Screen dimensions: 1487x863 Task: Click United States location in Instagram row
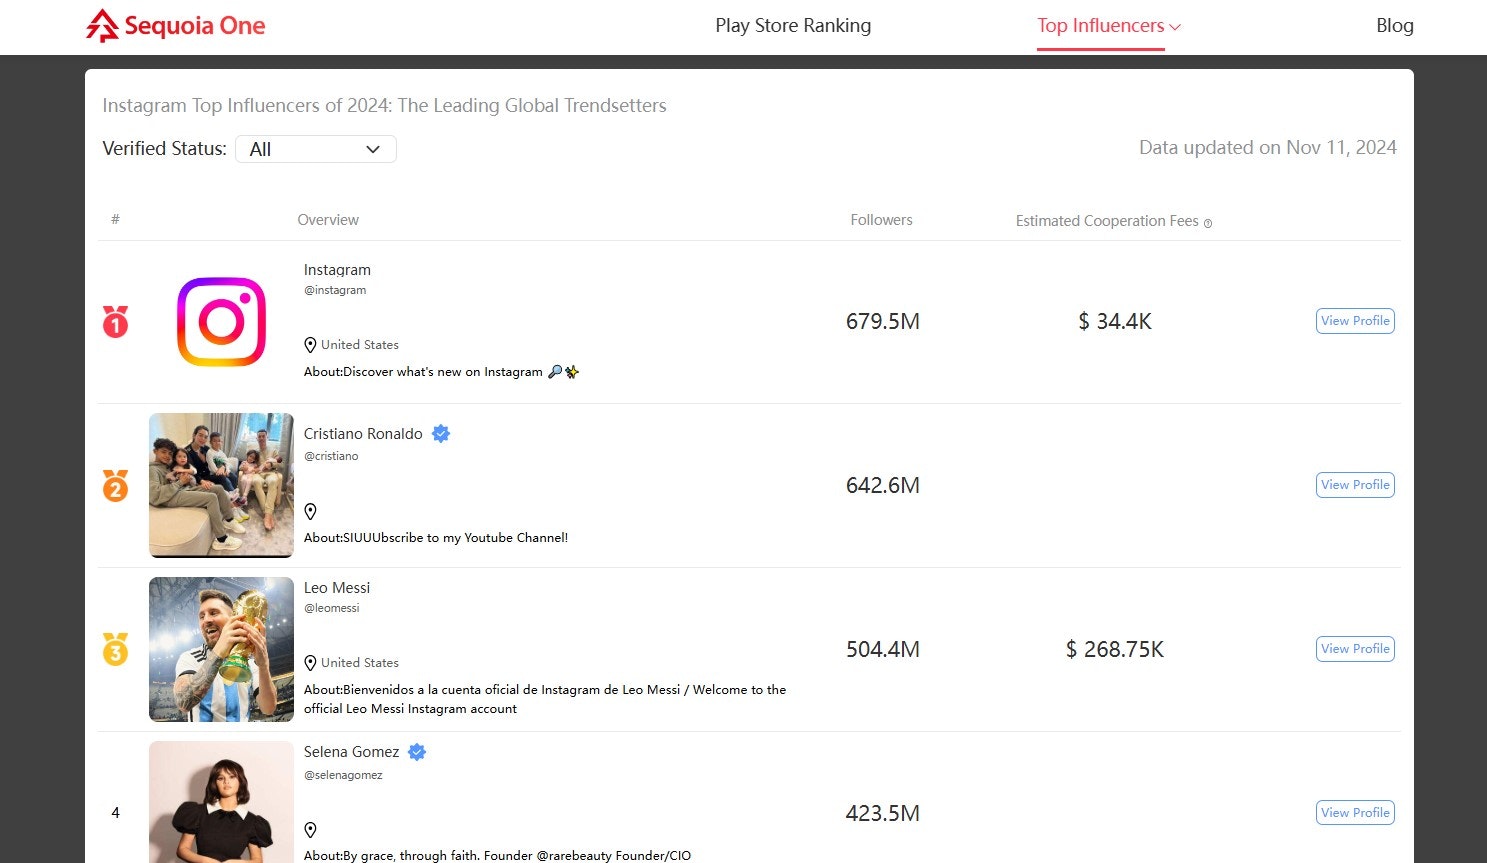pos(360,345)
